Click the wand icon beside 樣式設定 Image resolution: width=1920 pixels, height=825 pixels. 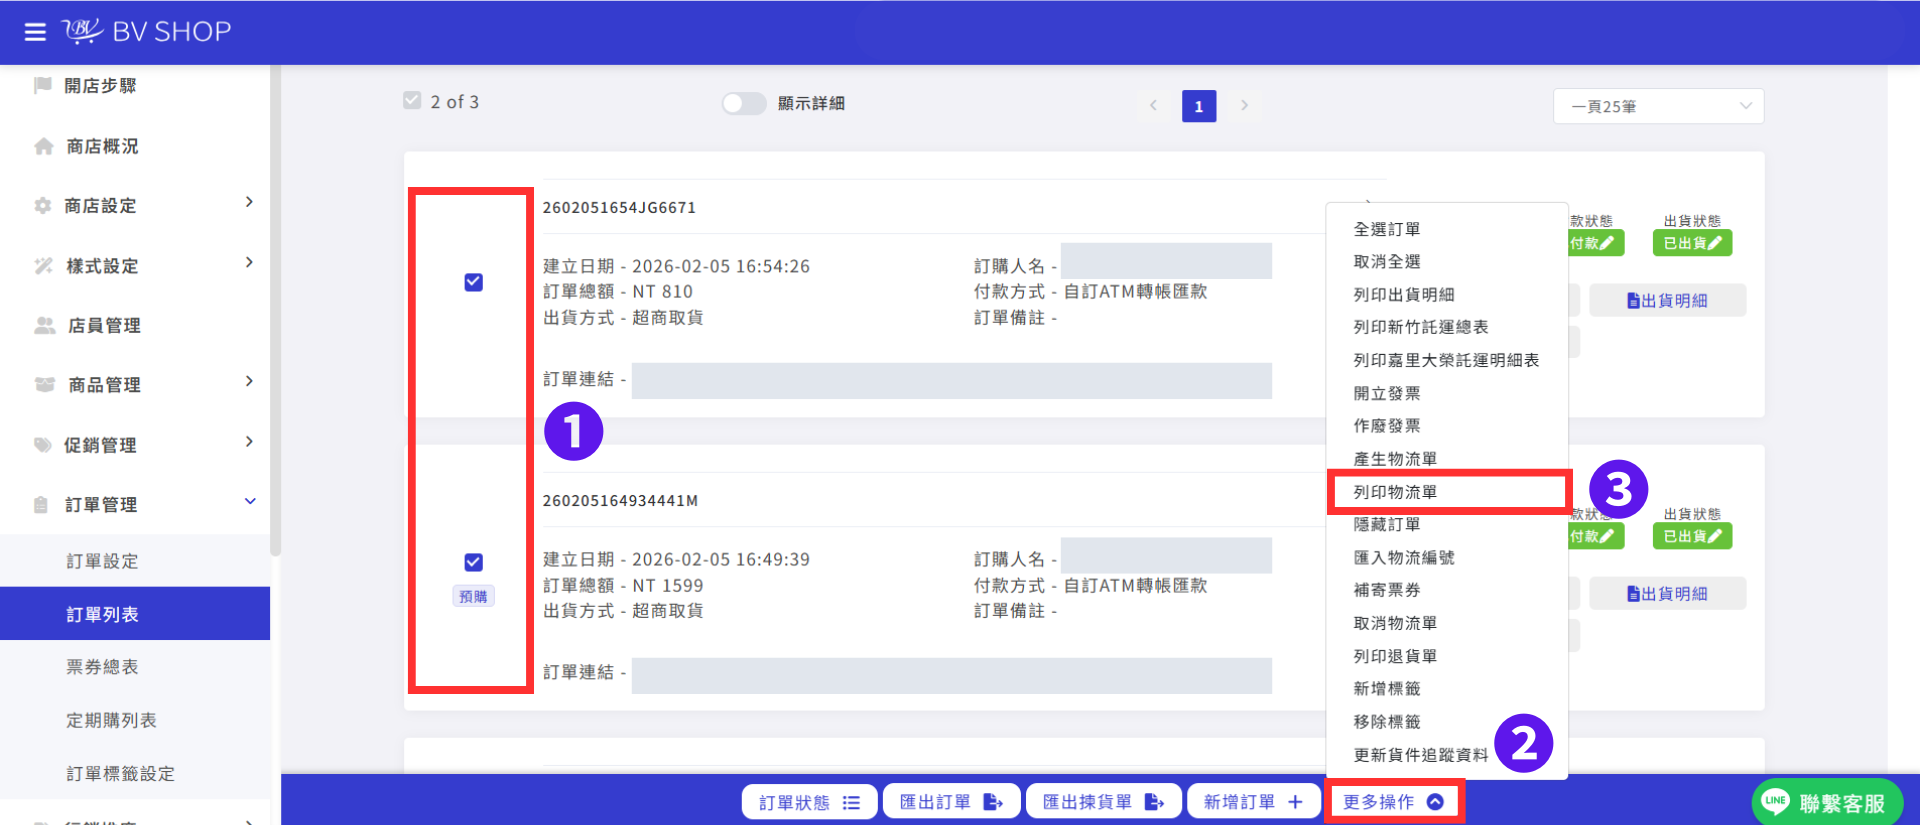(43, 265)
